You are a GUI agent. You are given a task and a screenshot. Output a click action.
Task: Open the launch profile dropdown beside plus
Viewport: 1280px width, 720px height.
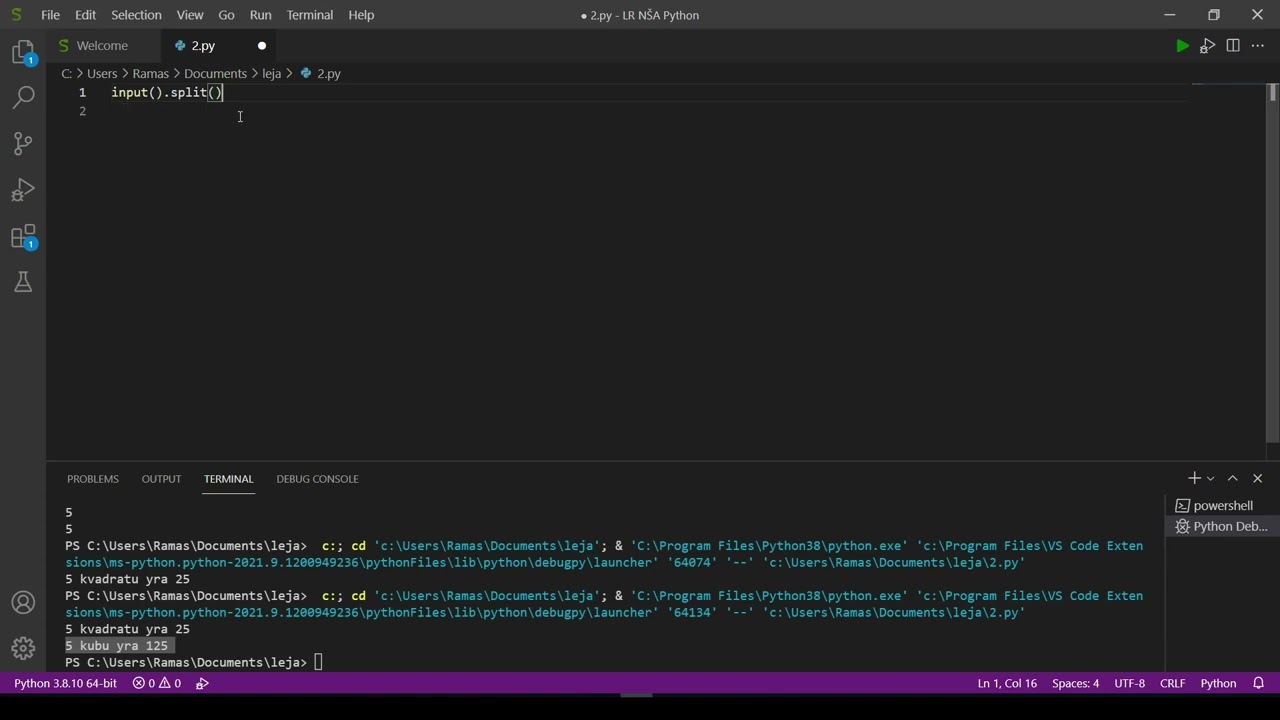(1210, 479)
